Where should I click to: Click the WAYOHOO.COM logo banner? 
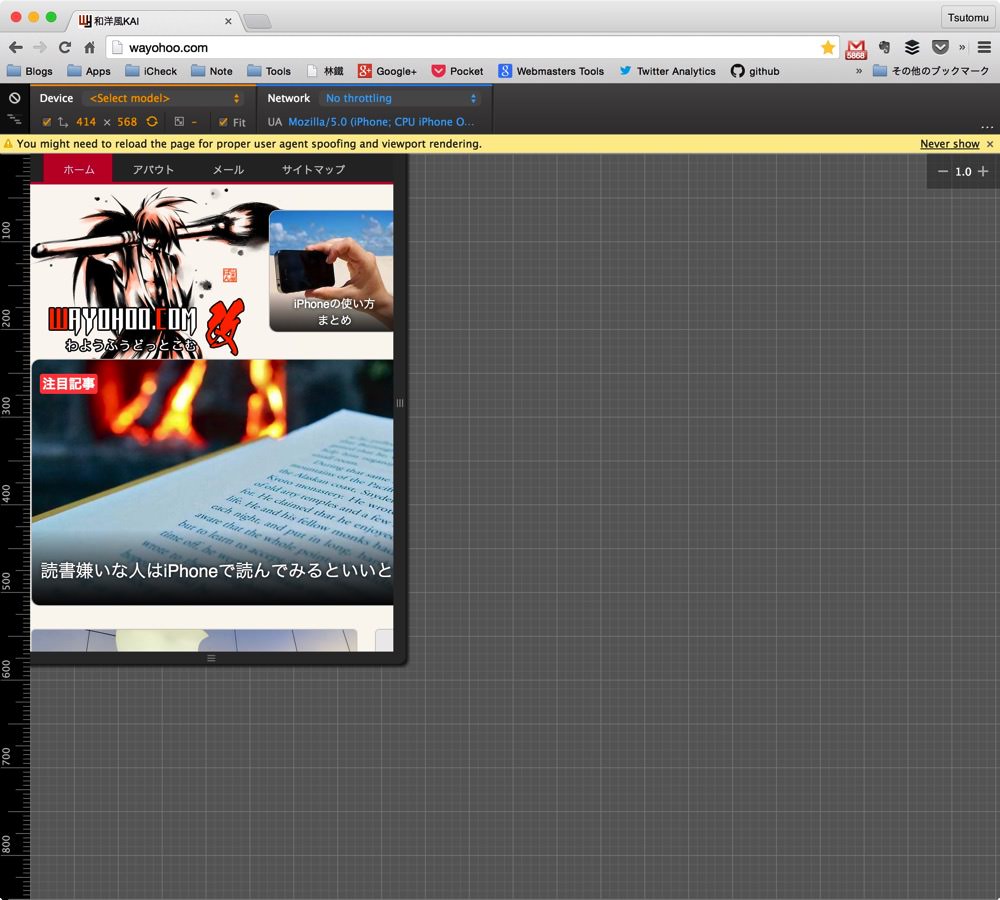tap(149, 272)
